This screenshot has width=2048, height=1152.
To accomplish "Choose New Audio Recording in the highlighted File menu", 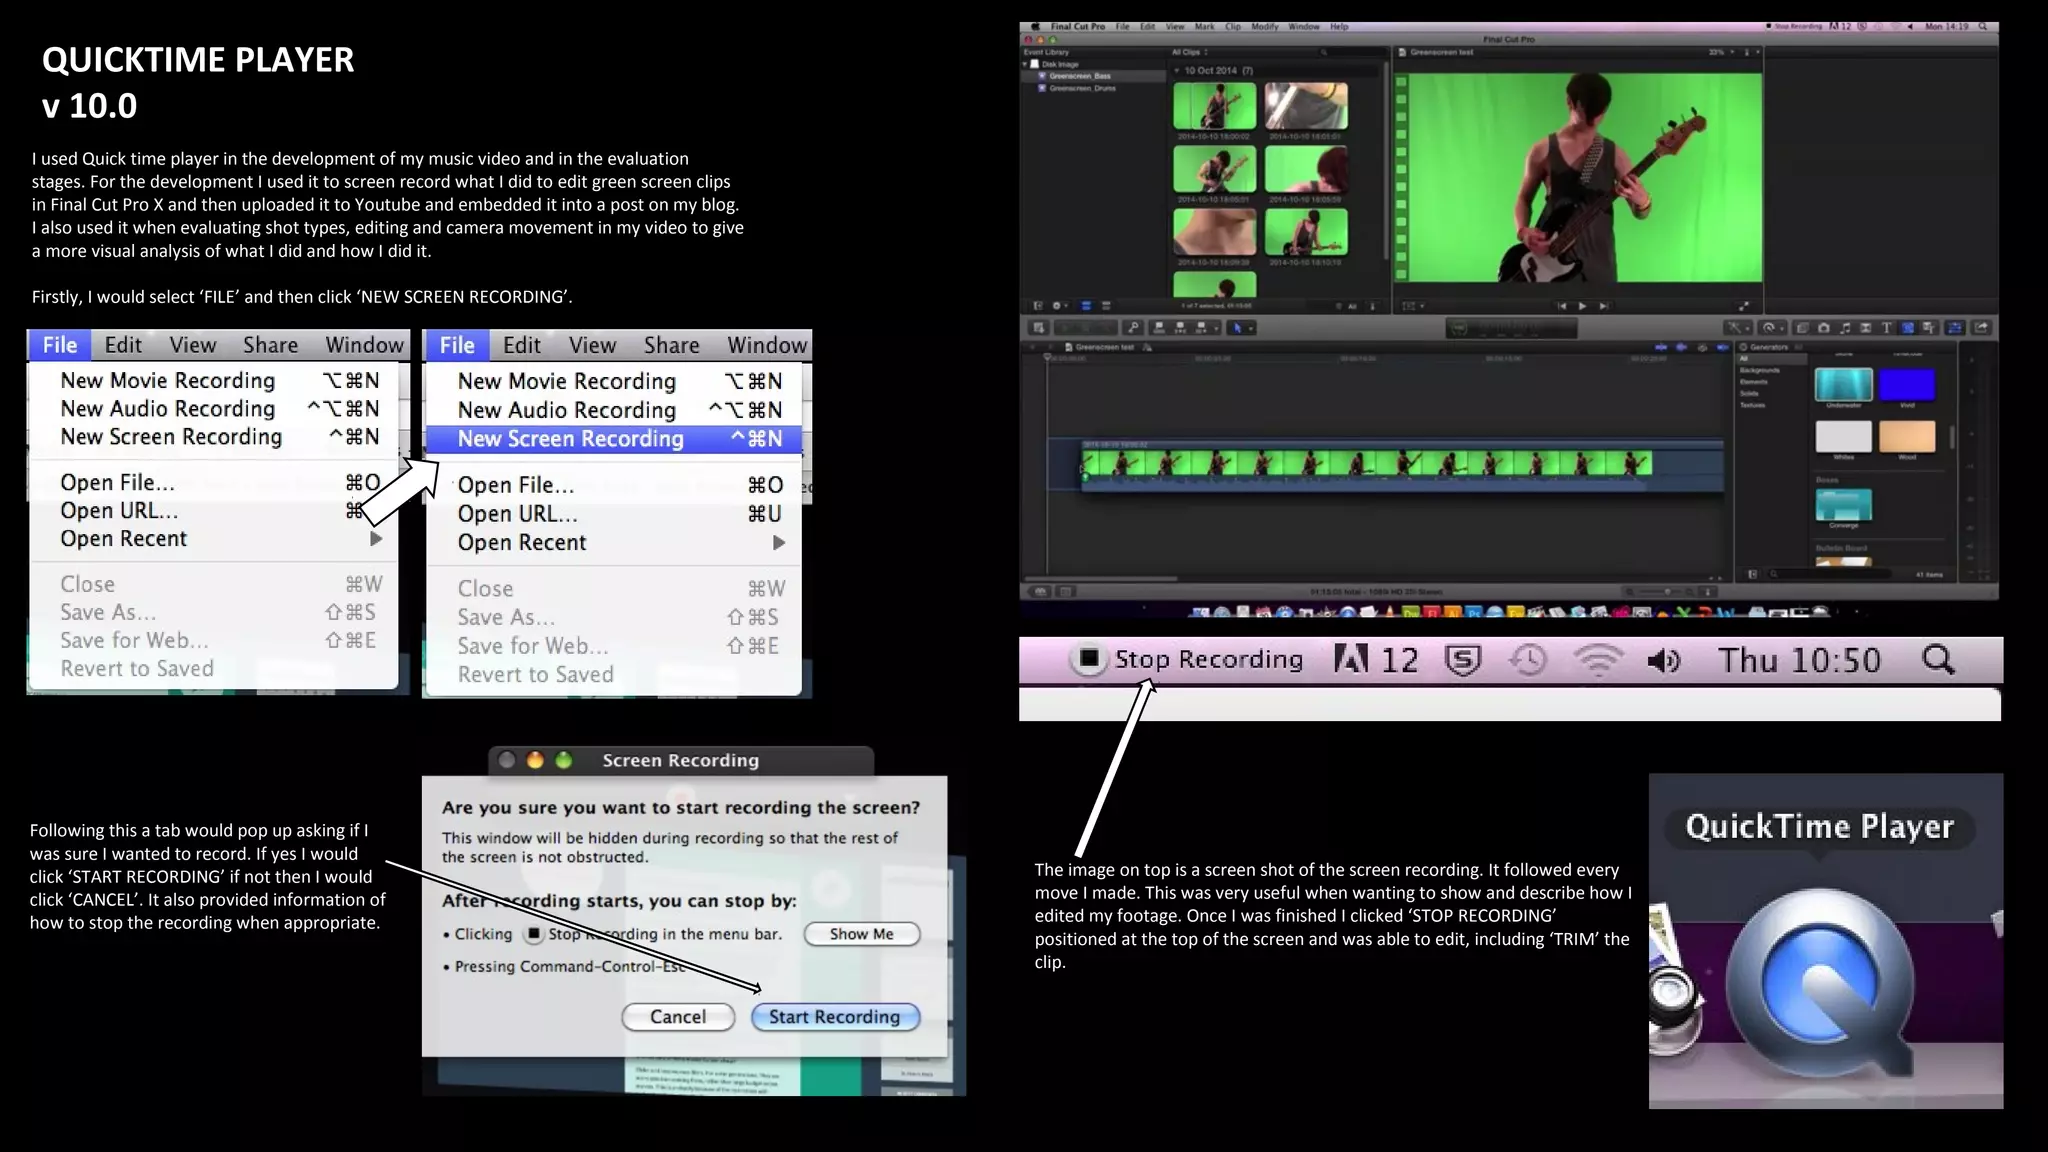I will click(614, 410).
